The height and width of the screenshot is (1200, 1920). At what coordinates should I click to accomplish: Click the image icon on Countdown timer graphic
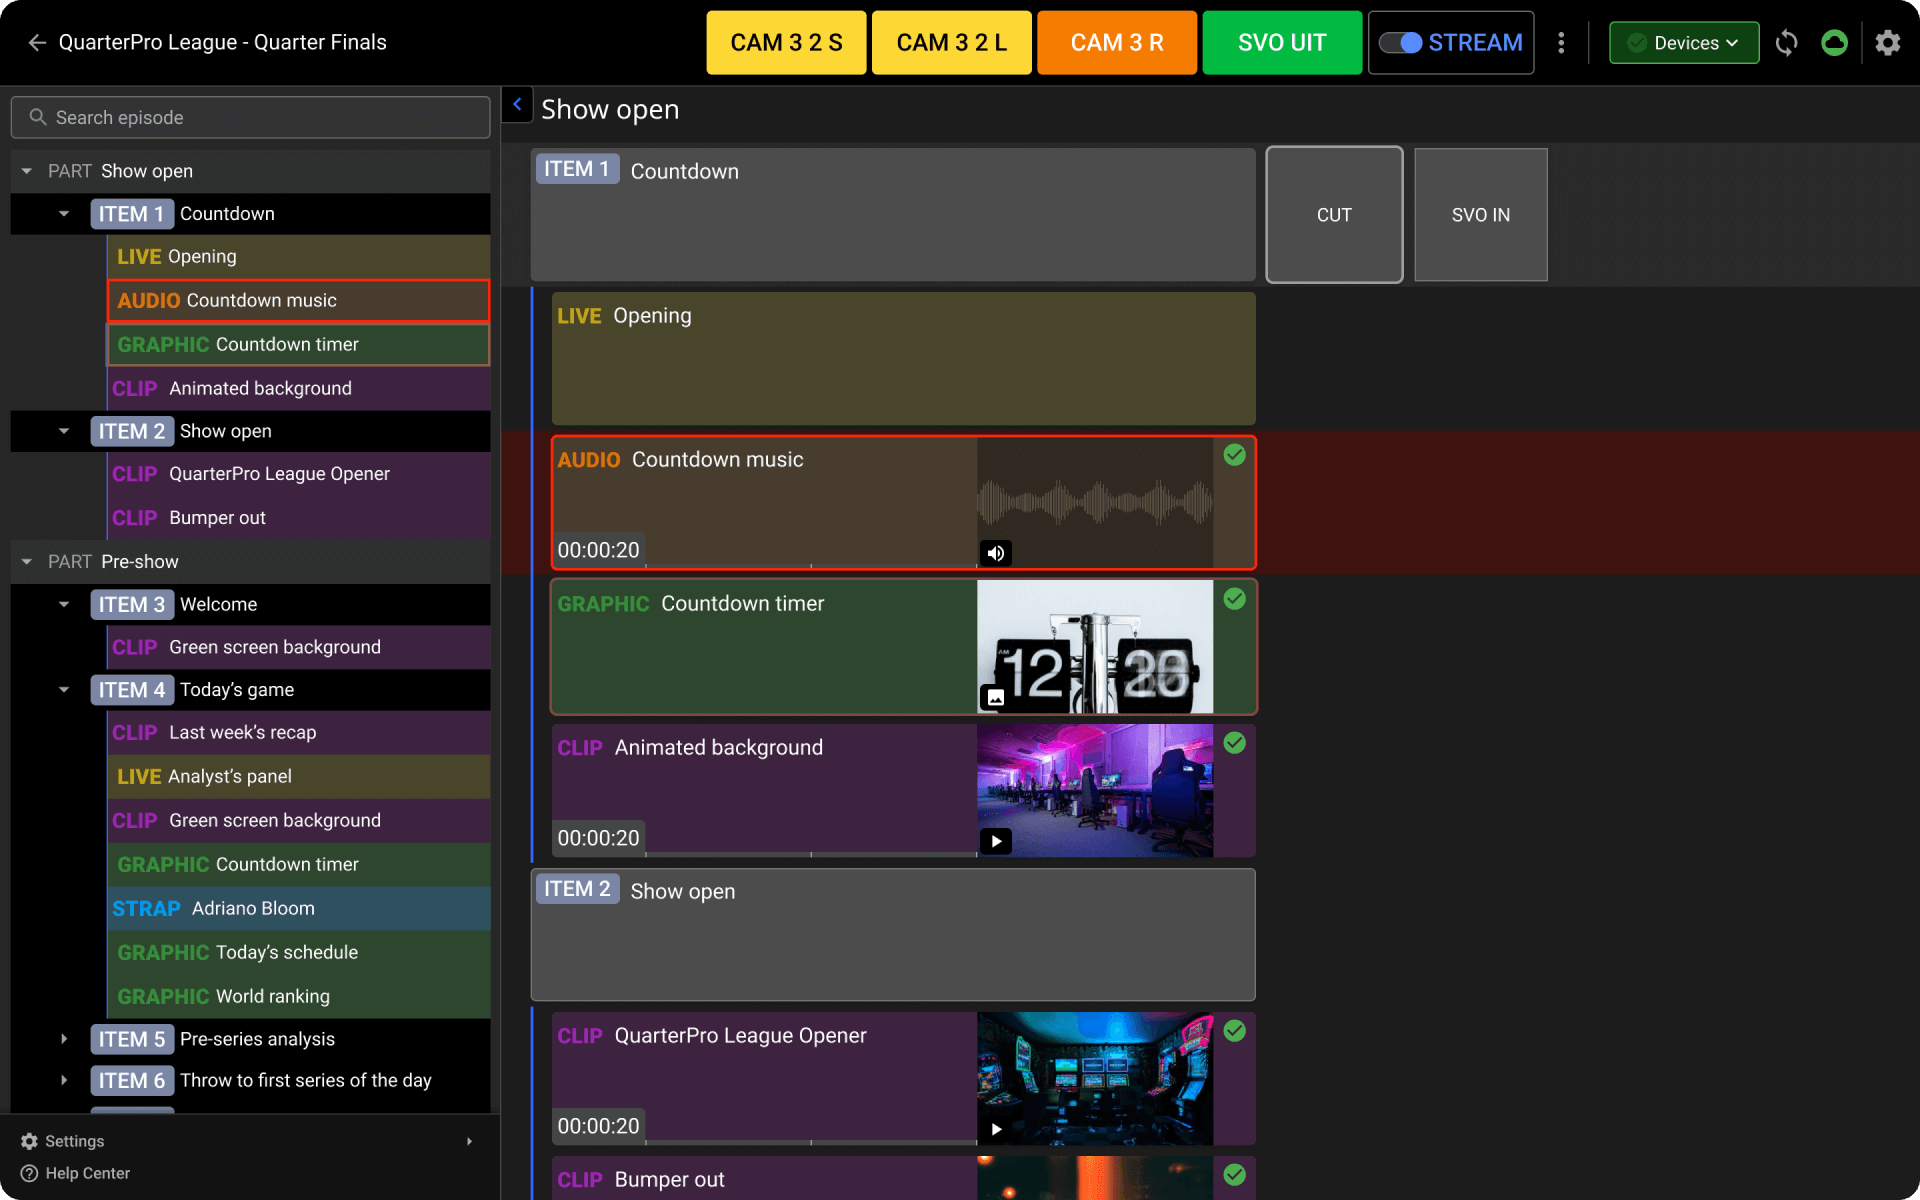click(x=996, y=697)
